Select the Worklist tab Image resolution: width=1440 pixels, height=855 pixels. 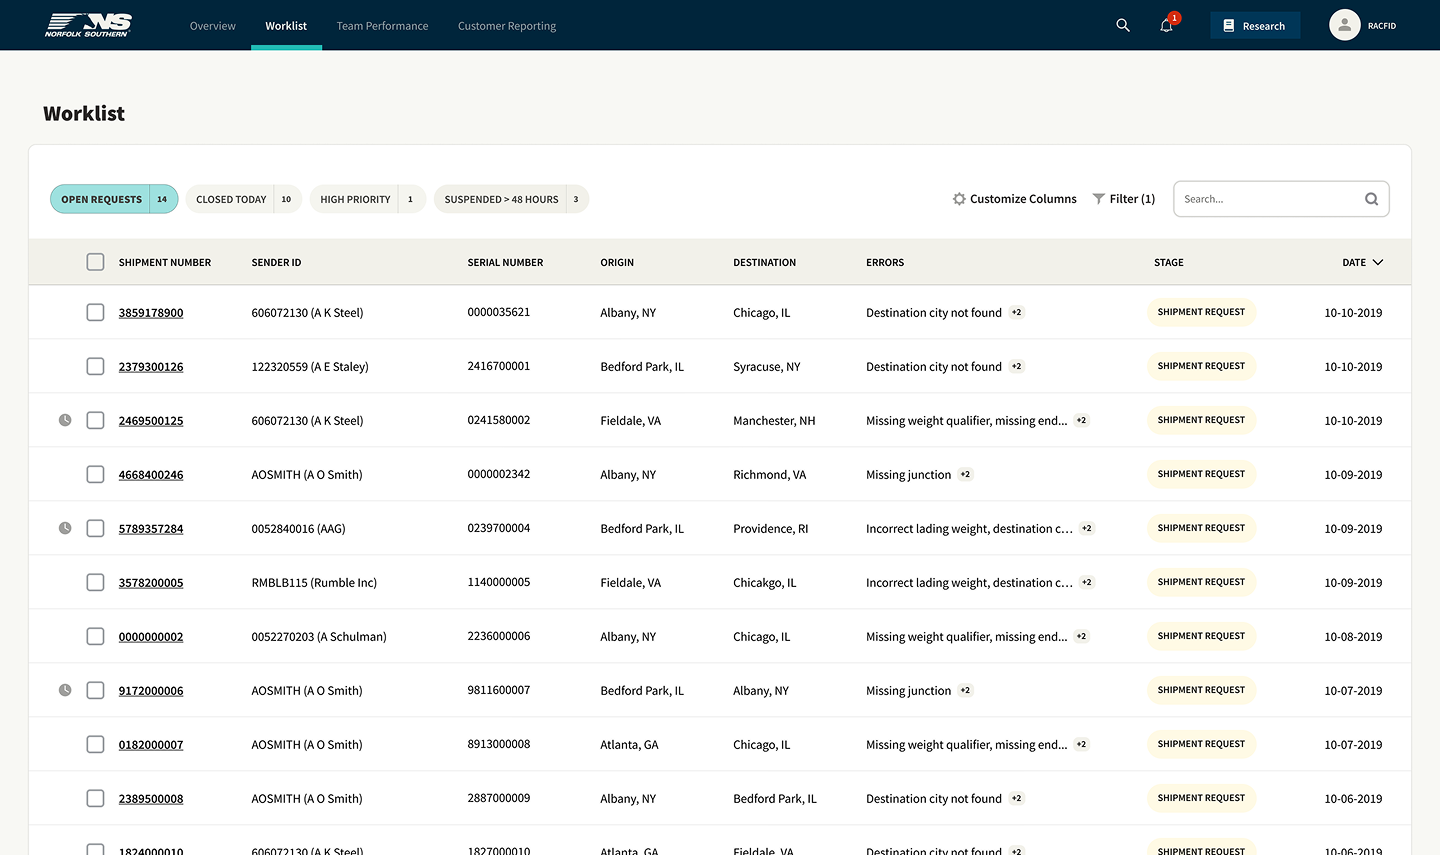tap(286, 26)
